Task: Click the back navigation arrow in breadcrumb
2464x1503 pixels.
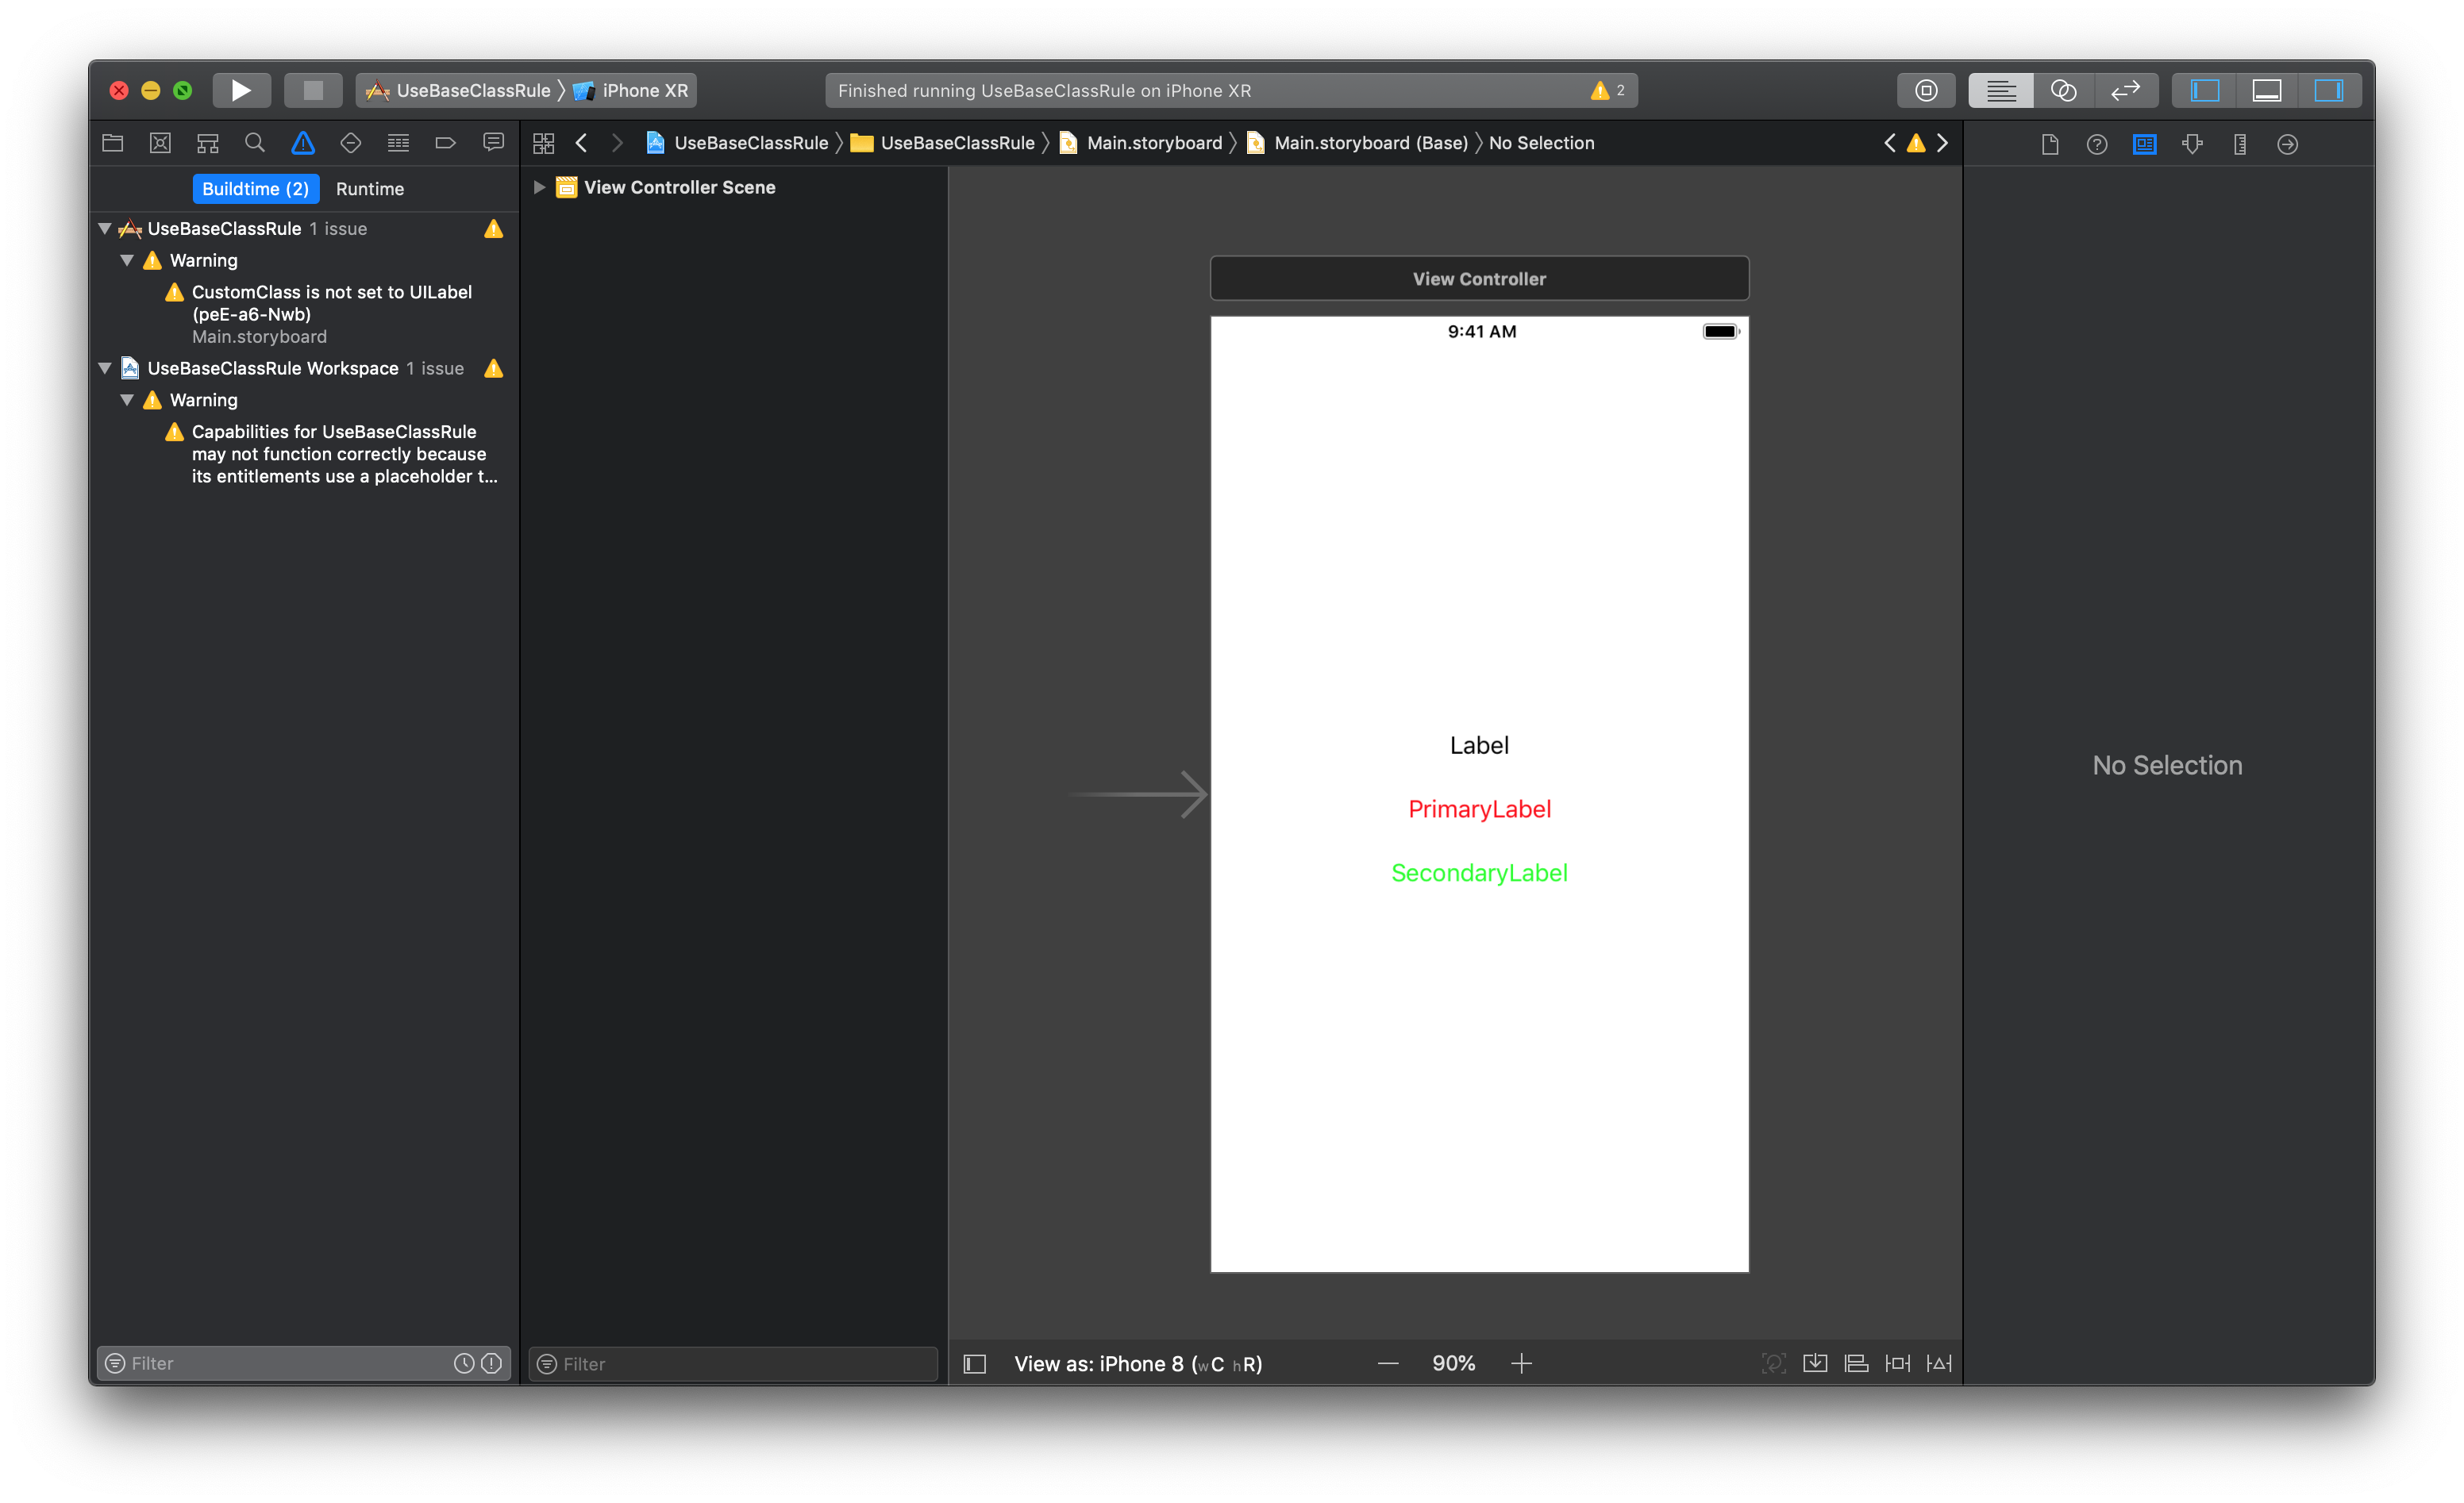Action: click(584, 143)
